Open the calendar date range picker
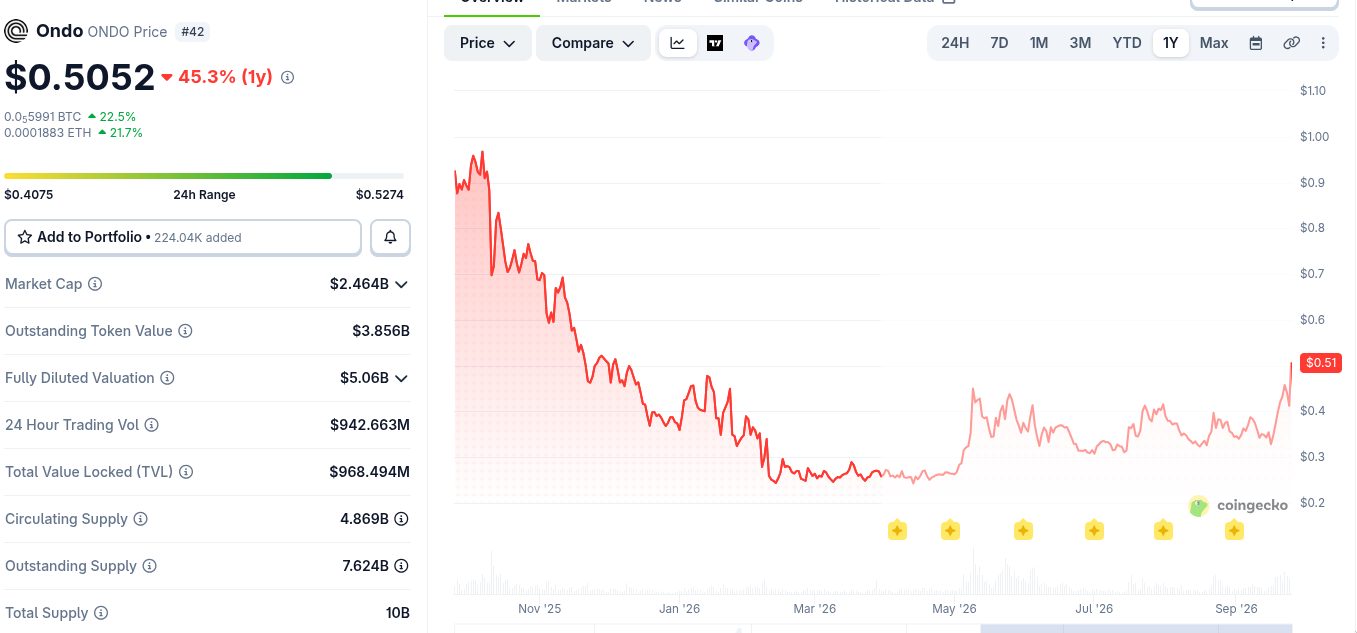 tap(1256, 43)
